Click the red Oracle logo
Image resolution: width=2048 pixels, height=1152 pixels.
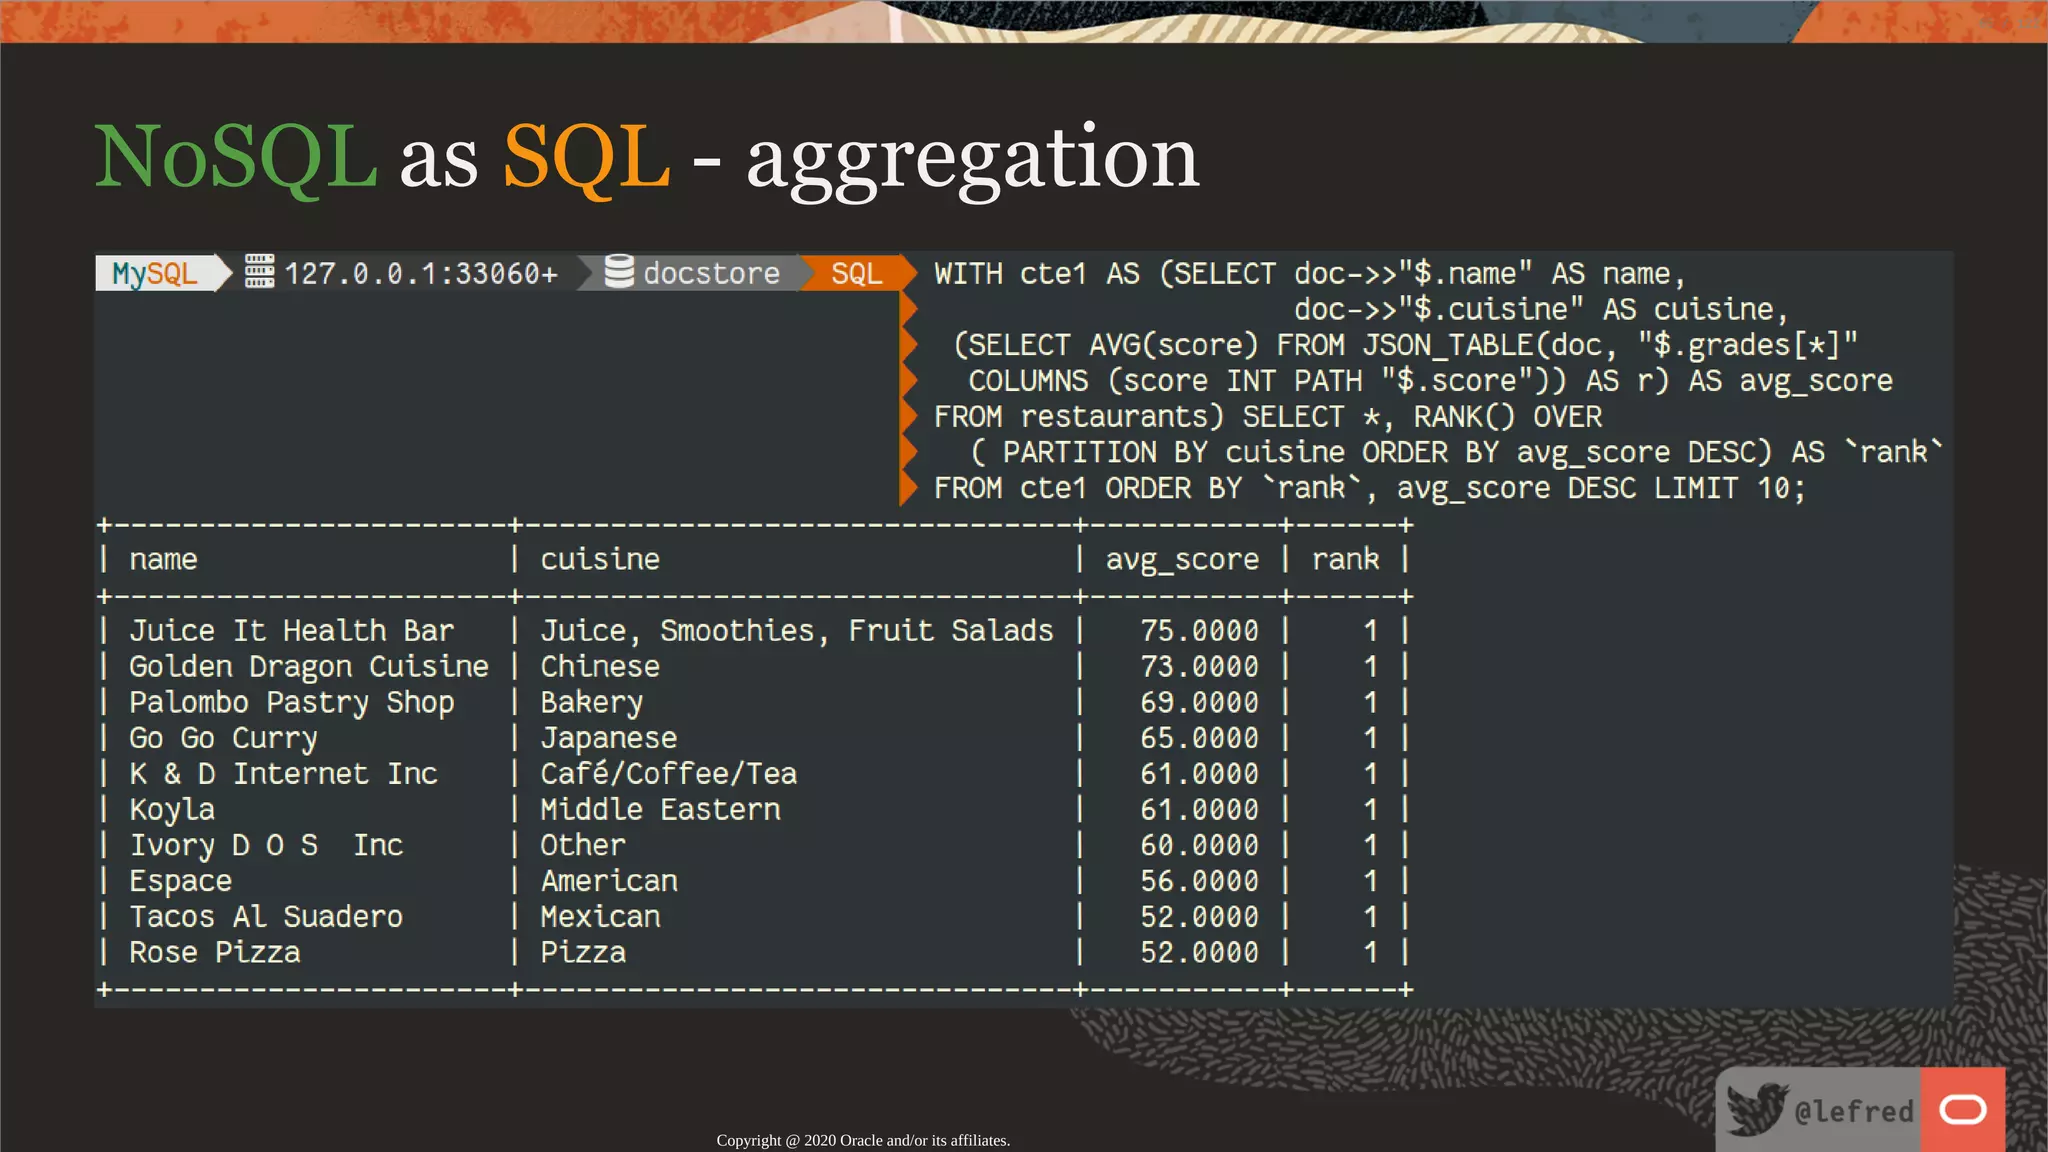pyautogui.click(x=1962, y=1109)
